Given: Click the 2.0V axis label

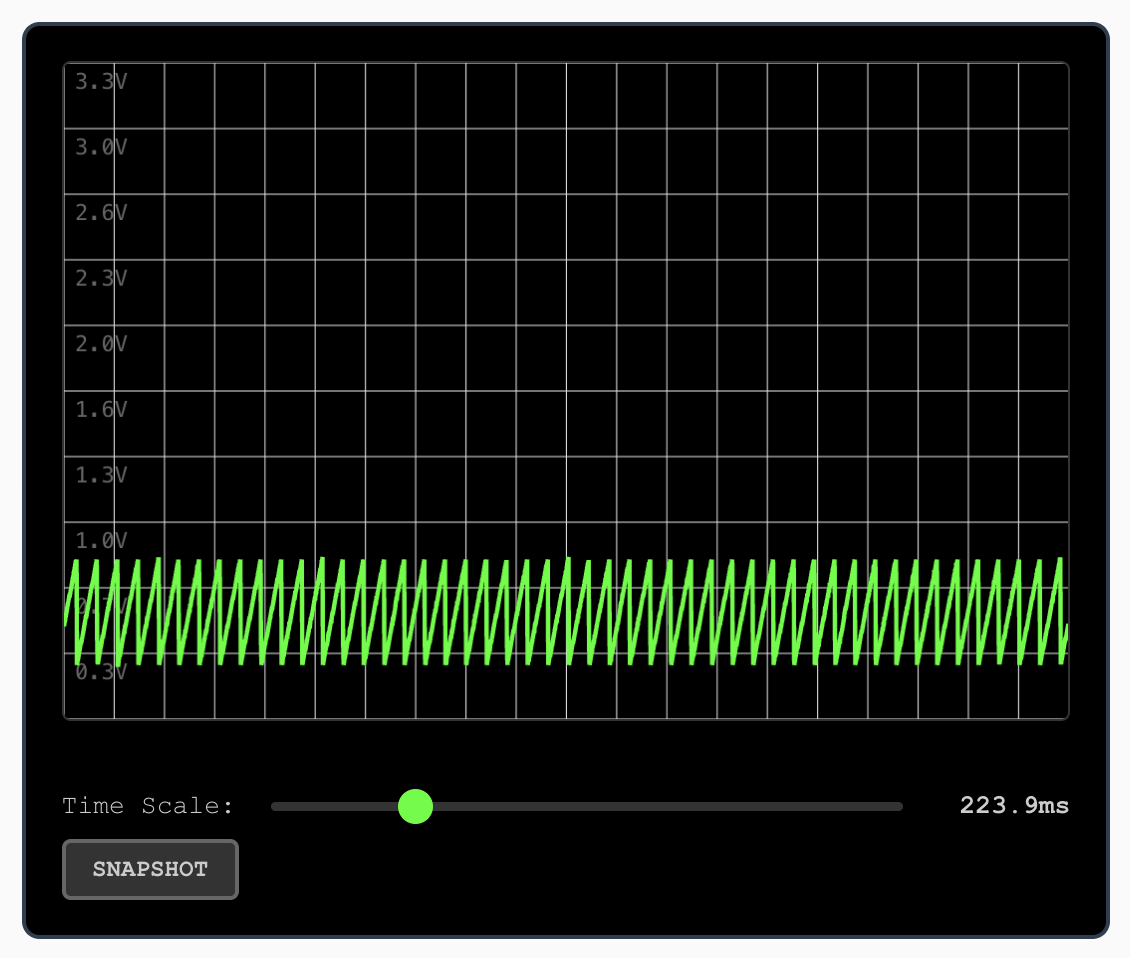Looking at the screenshot, I should tap(101, 344).
